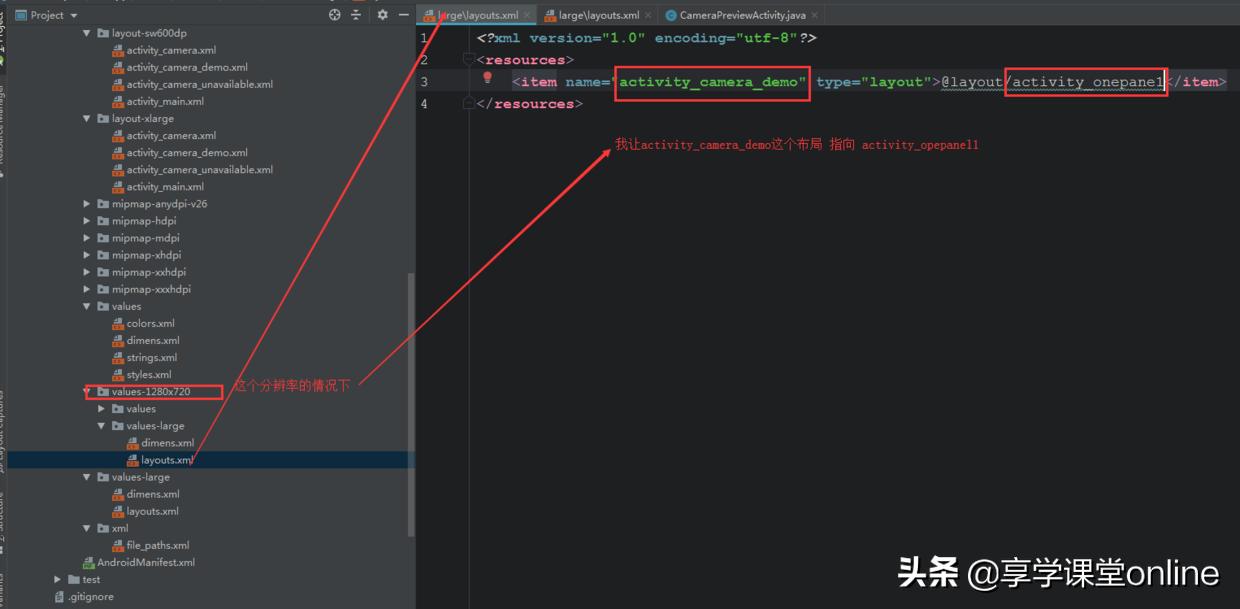Select the AndroidManifest.xml file icon

click(87, 561)
